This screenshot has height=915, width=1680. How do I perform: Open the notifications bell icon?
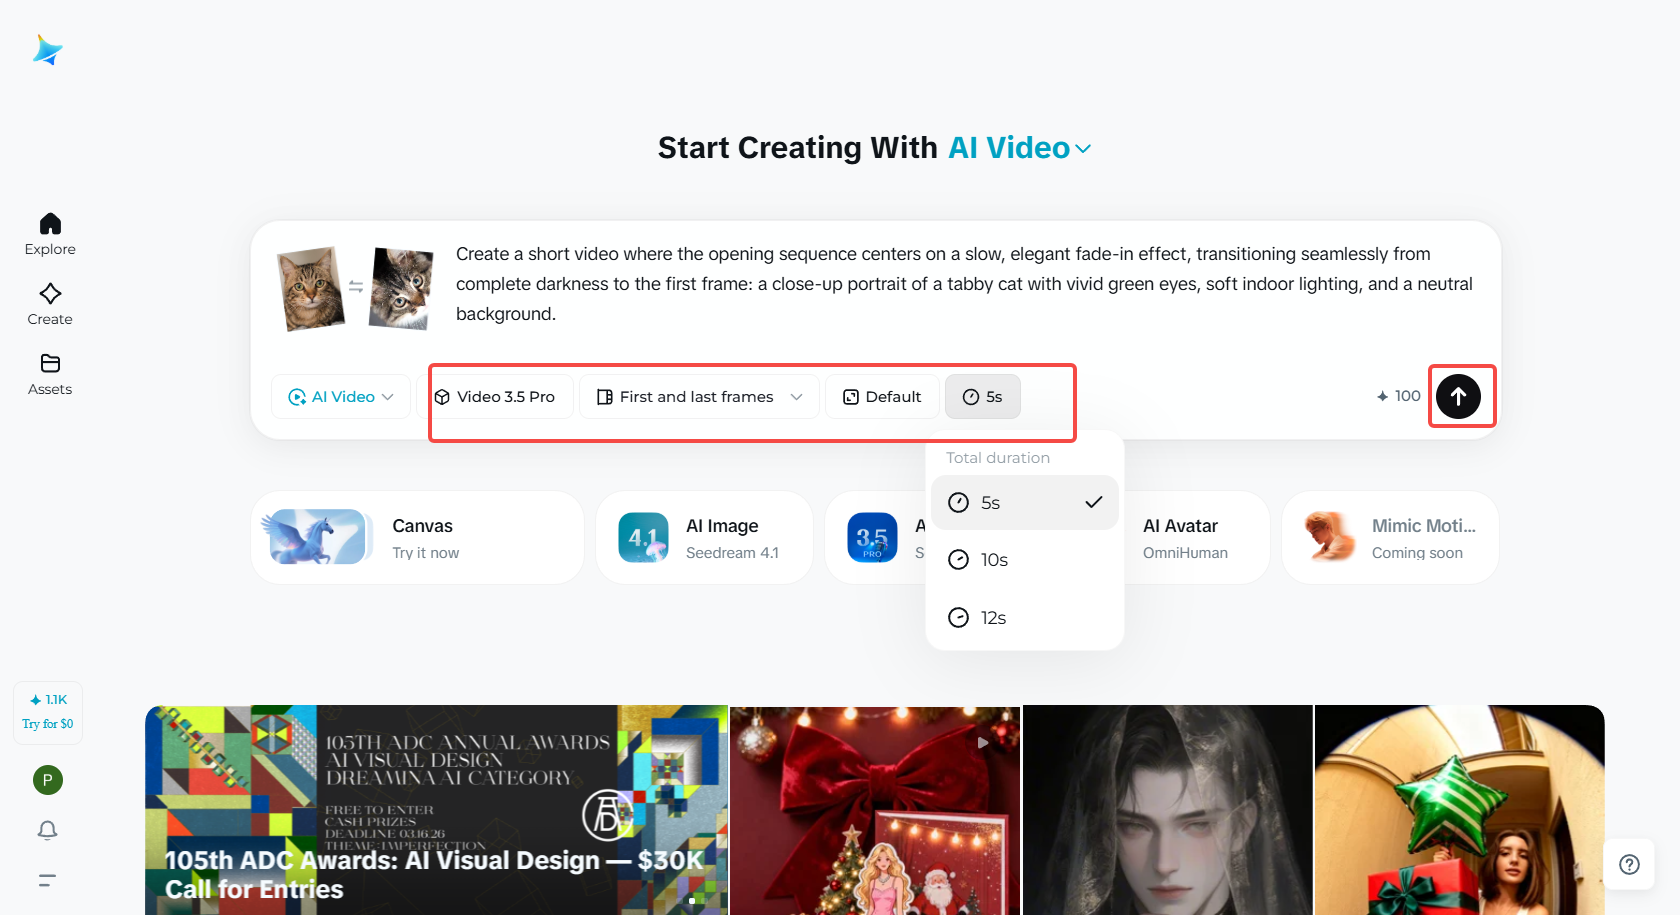coord(47,830)
